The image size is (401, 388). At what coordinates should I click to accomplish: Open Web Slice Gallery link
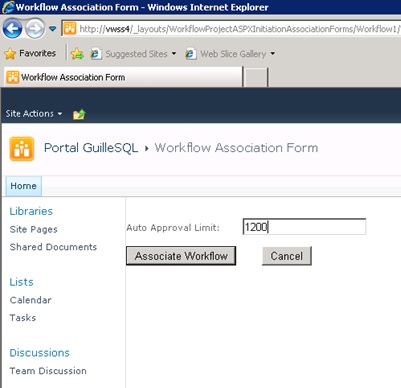coord(233,54)
